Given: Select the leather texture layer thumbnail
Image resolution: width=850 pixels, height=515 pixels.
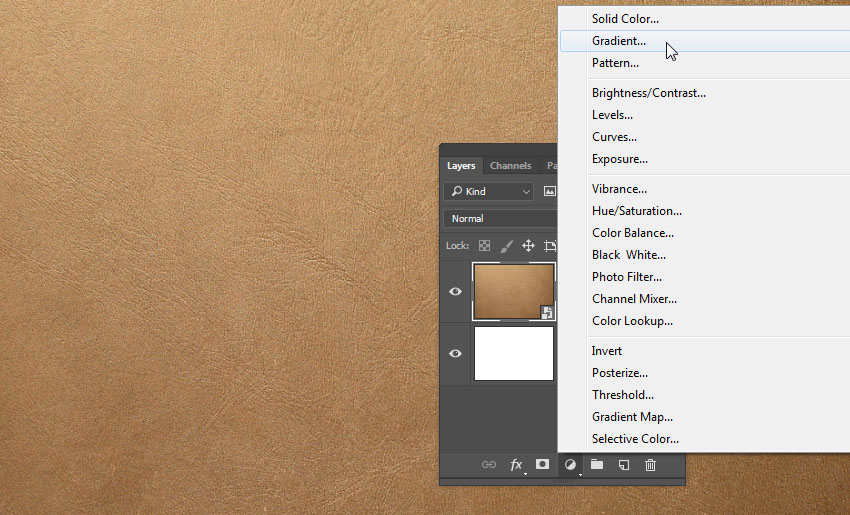Looking at the screenshot, I should pos(513,291).
